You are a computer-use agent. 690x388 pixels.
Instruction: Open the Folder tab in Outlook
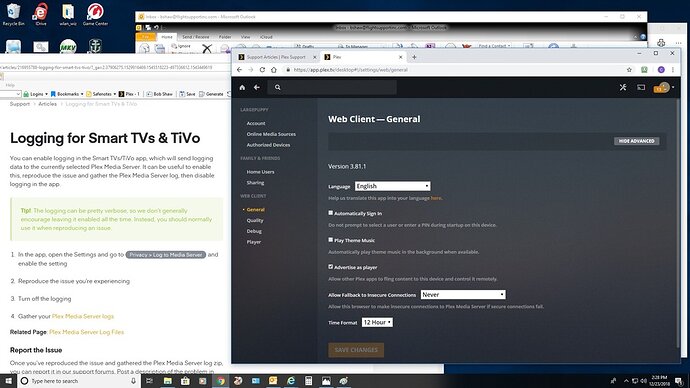225,37
